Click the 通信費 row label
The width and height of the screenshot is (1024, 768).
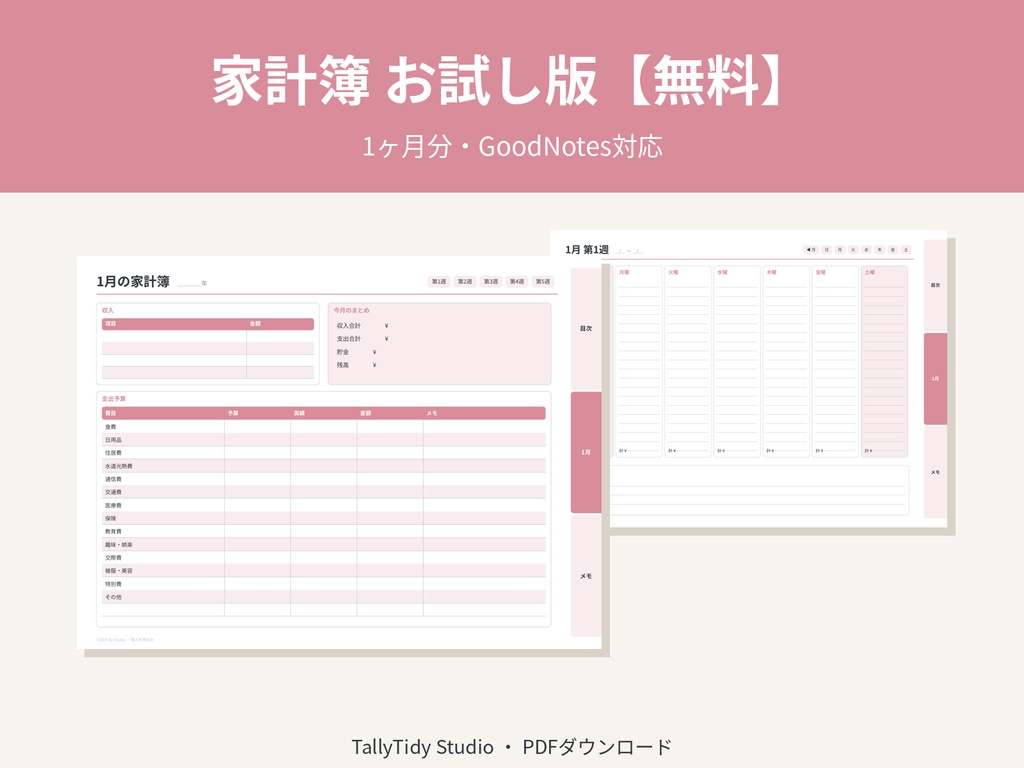coord(114,479)
